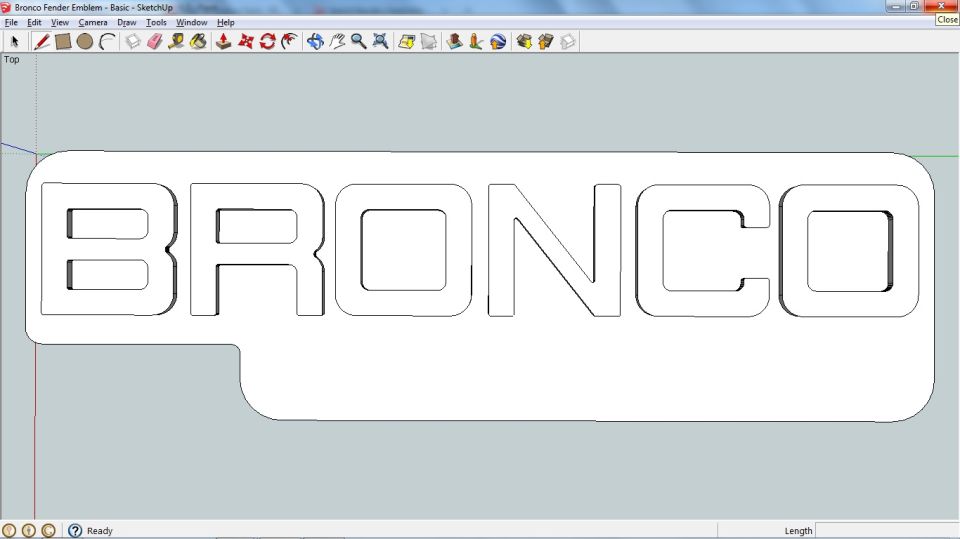Open the Draw menu
Screen dimensions: 960x539
tap(127, 23)
